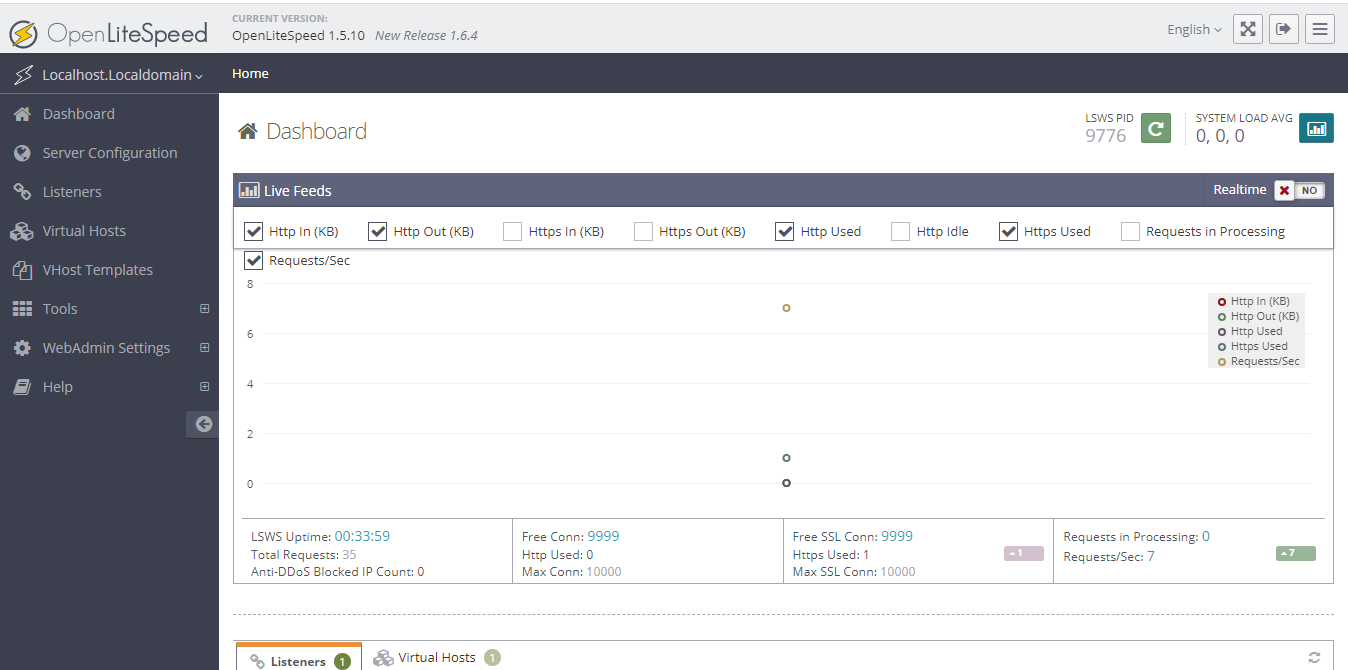
Task: Enable the Https Out (KB) checkbox
Action: [x=644, y=231]
